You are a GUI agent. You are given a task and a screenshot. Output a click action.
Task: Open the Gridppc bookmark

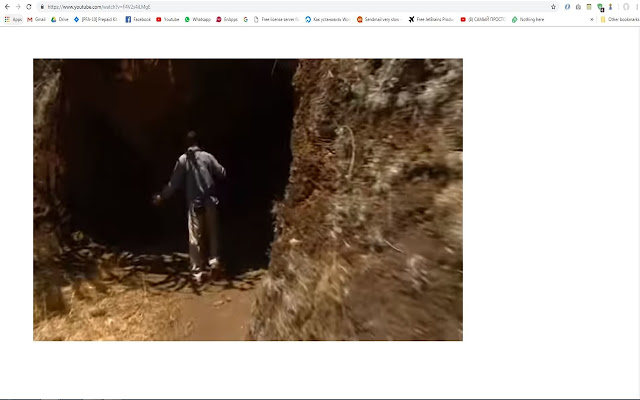(x=227, y=19)
